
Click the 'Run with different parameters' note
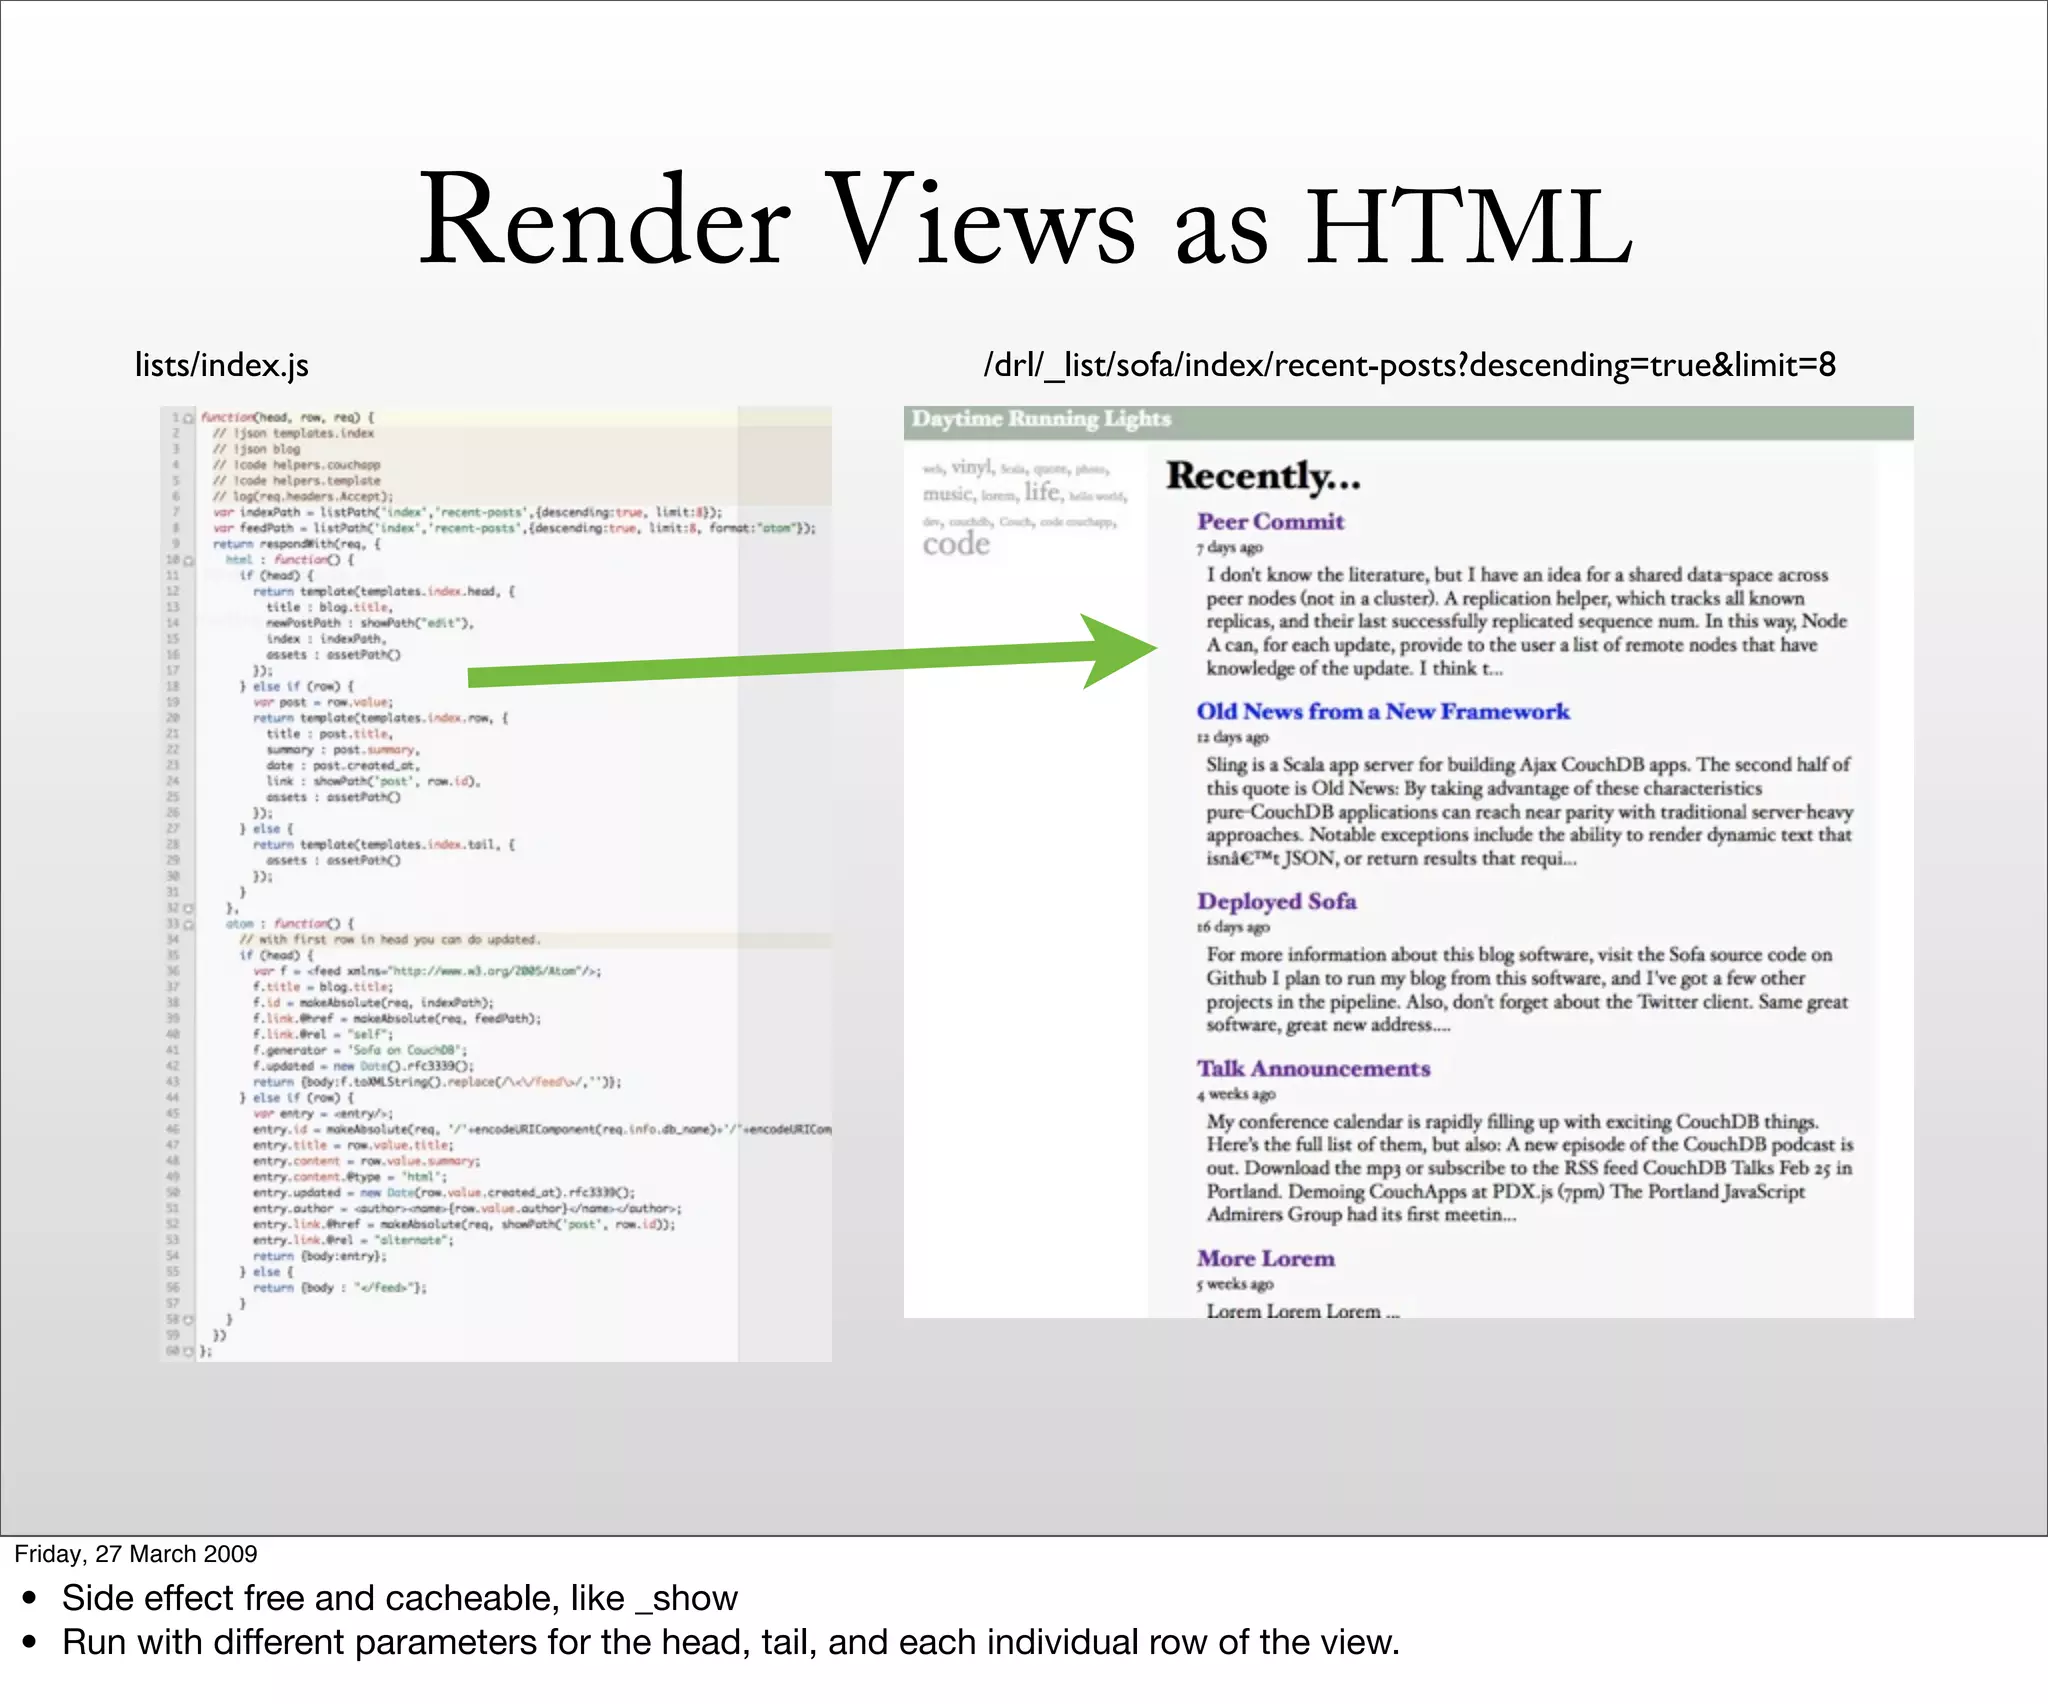coord(731,1643)
